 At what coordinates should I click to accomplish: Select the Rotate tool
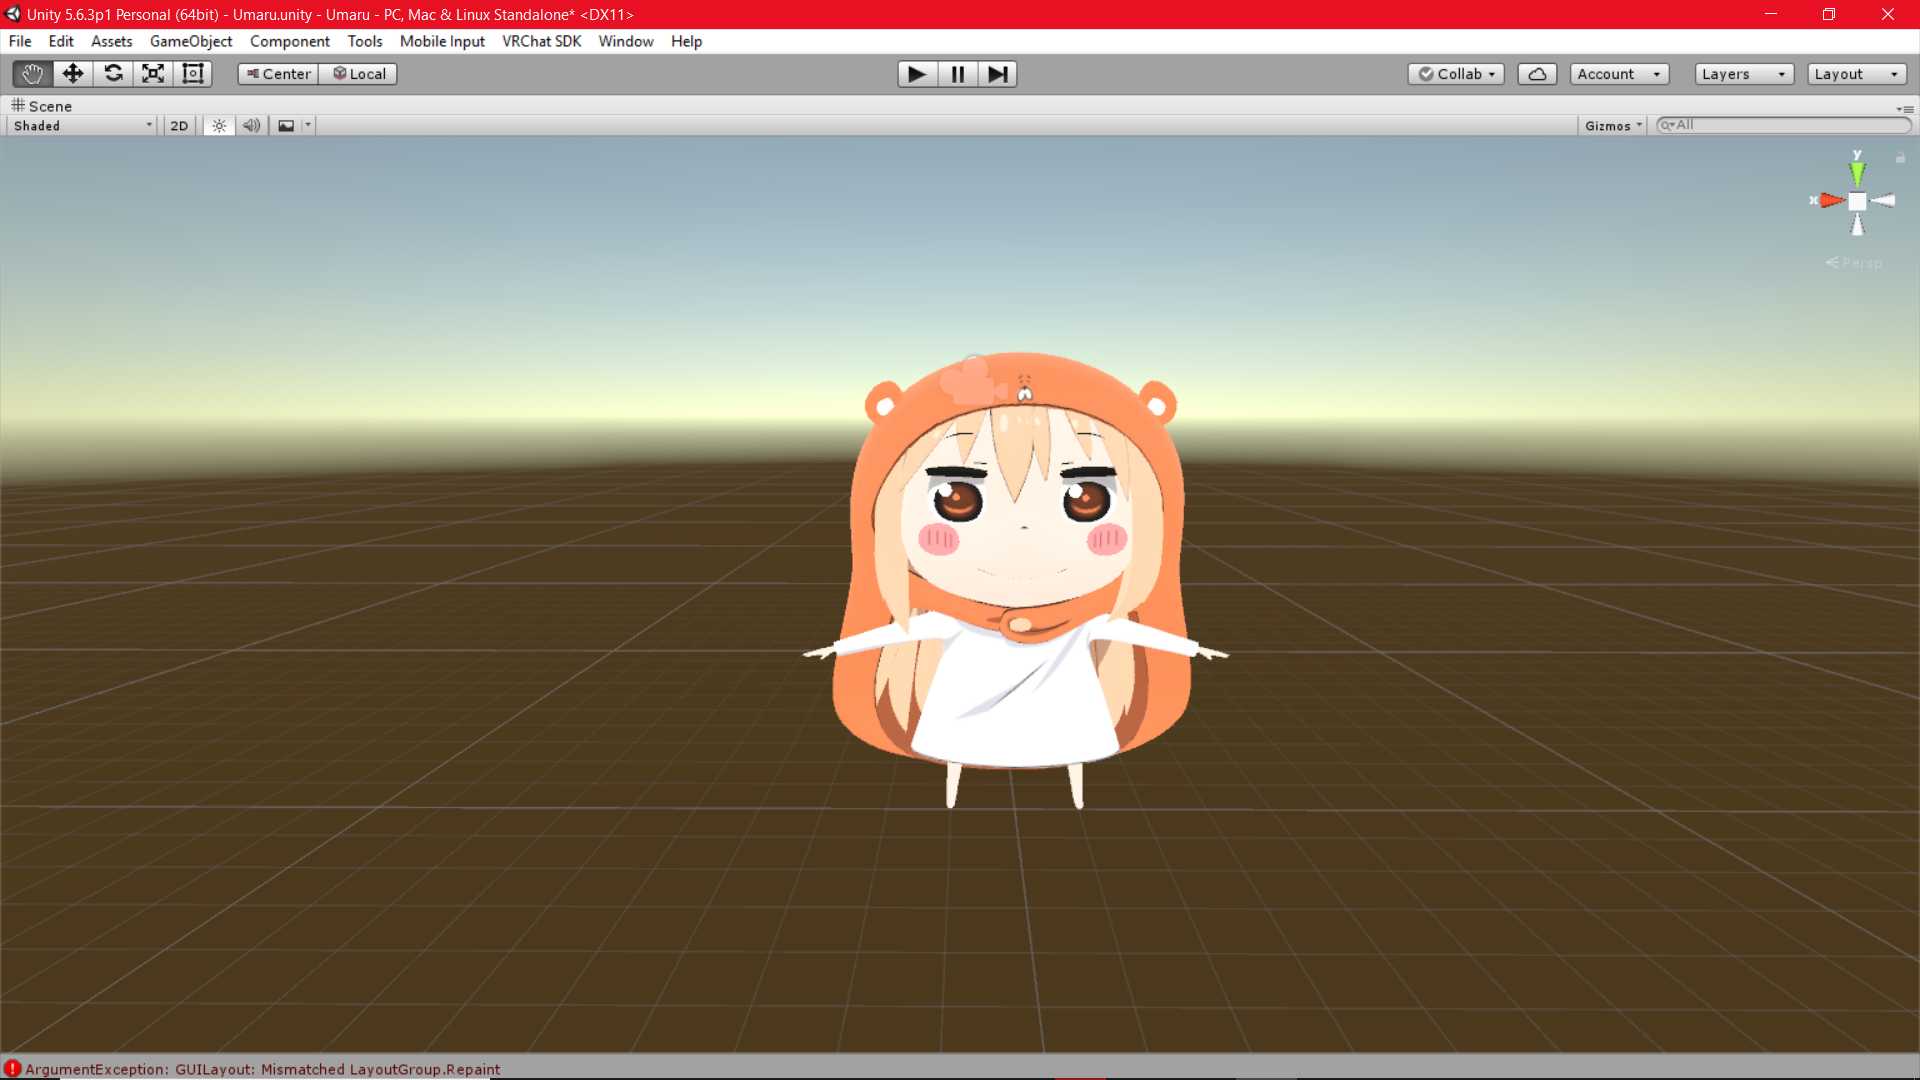(113, 74)
